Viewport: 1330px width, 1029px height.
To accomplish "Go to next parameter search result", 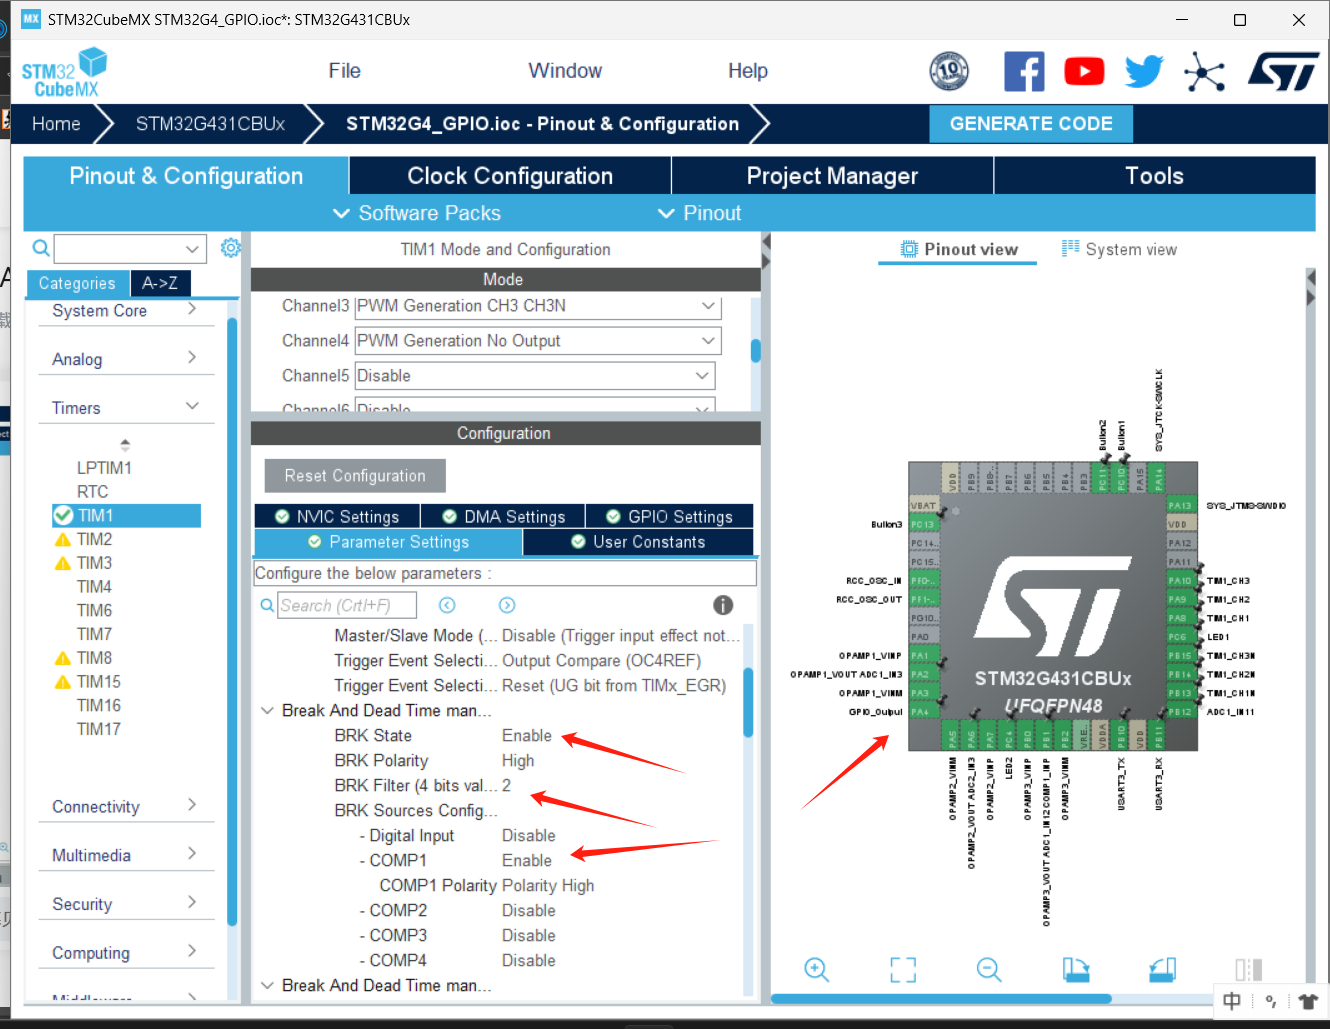I will 507,605.
